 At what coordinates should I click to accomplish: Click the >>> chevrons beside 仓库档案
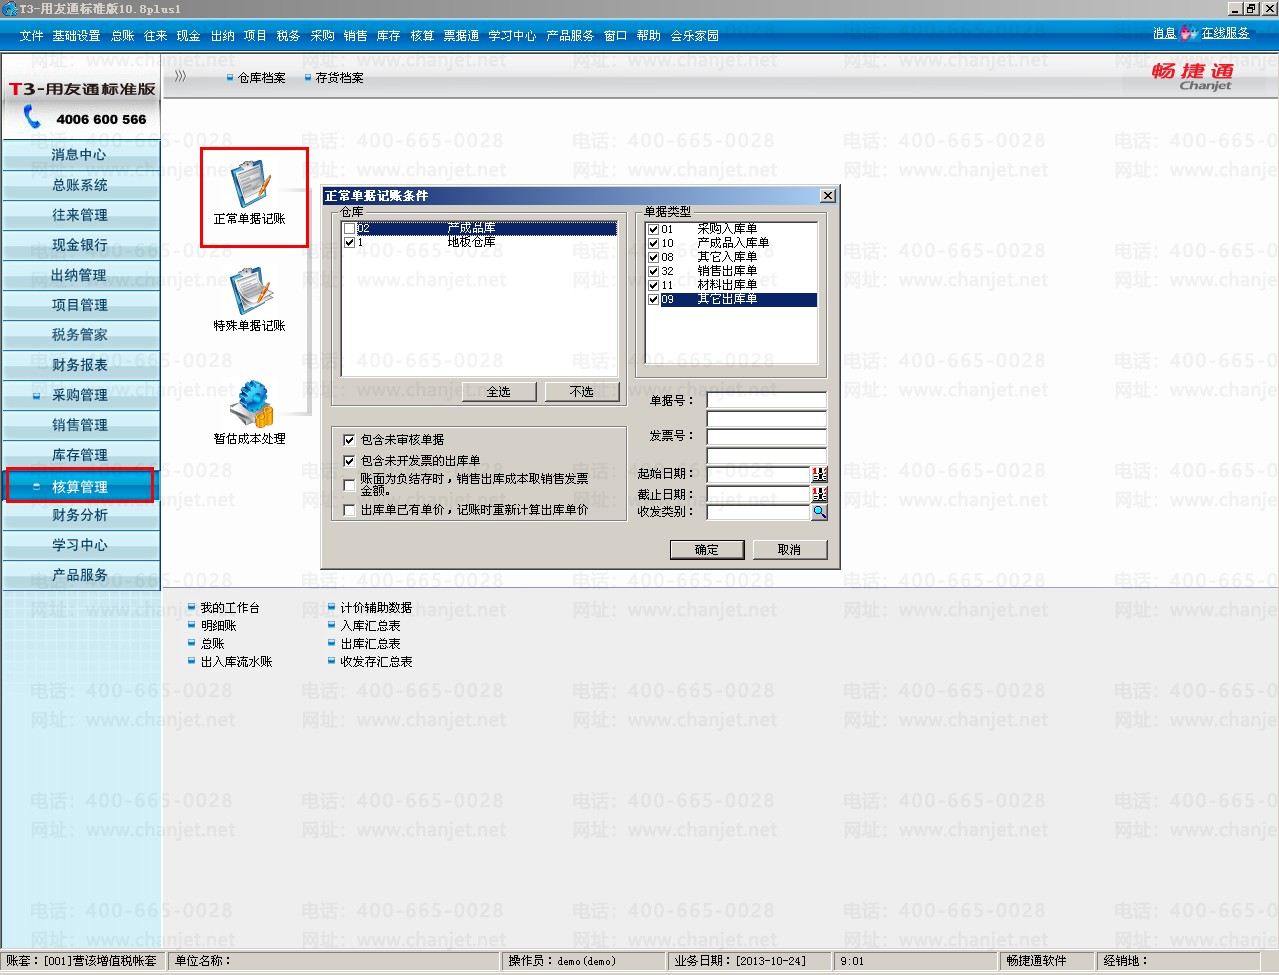click(181, 76)
